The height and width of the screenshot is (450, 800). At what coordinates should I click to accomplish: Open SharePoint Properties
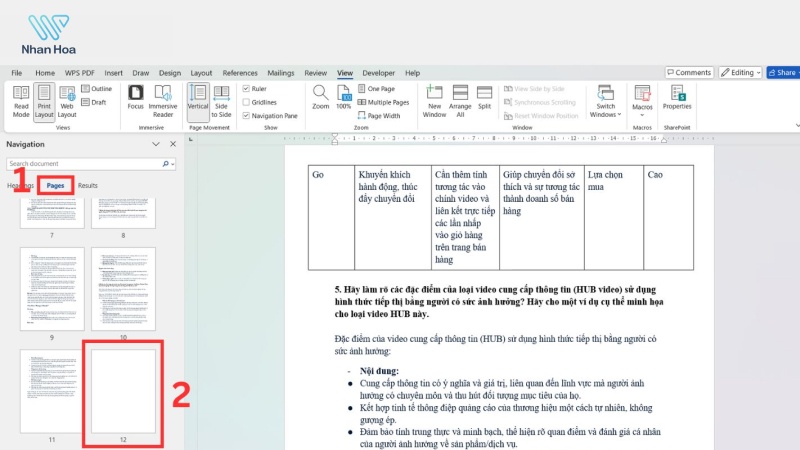pos(677,97)
